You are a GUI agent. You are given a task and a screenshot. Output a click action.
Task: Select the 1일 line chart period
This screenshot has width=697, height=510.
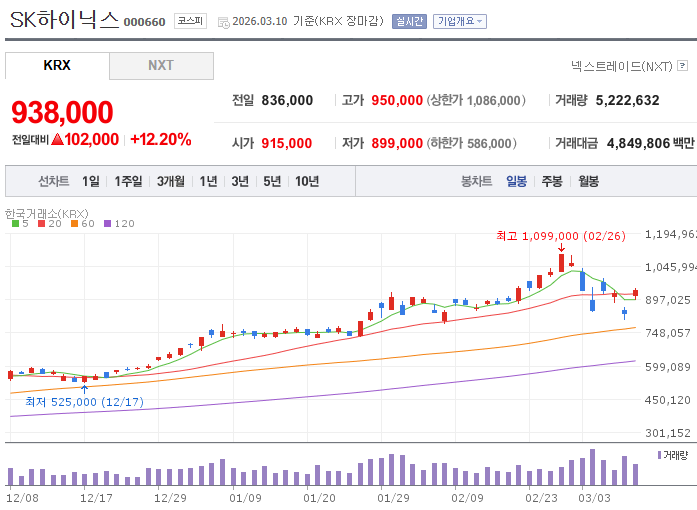(91, 181)
